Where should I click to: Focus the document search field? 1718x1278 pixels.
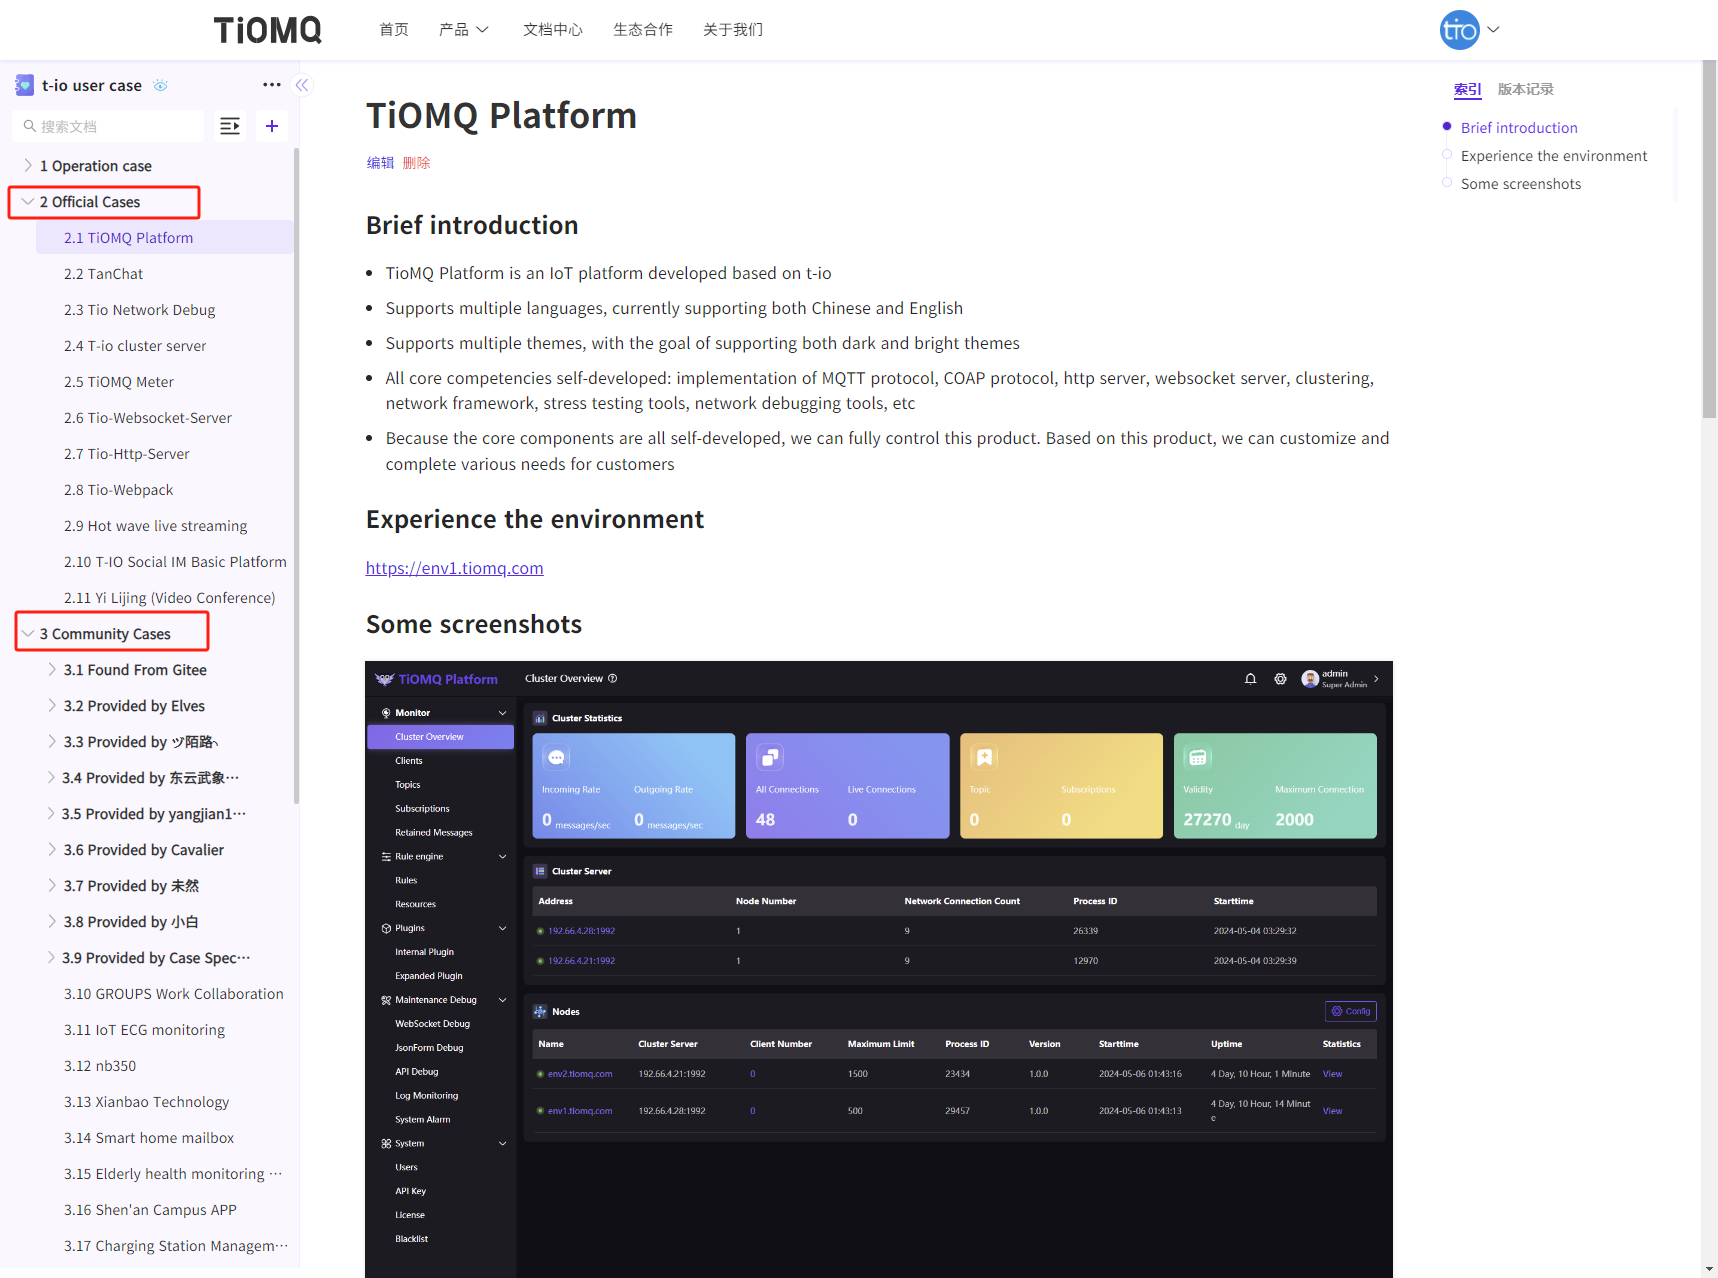(x=109, y=126)
